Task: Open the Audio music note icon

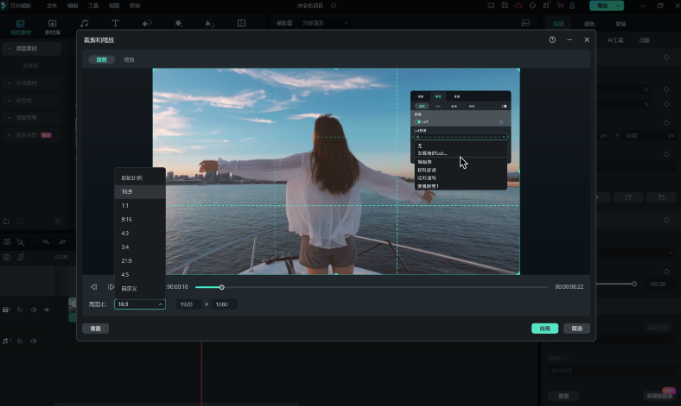Action: tap(84, 22)
